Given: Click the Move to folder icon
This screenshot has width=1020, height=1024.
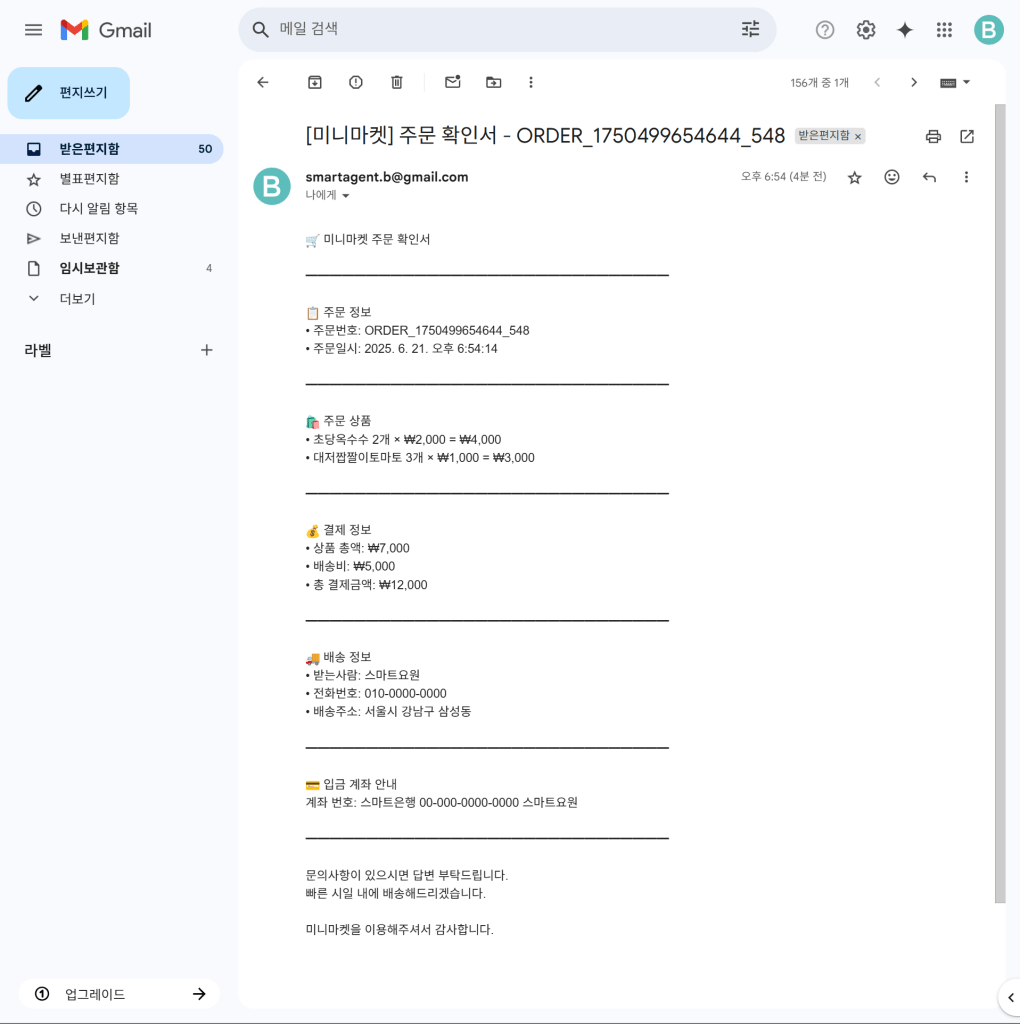Looking at the screenshot, I should tap(494, 82).
